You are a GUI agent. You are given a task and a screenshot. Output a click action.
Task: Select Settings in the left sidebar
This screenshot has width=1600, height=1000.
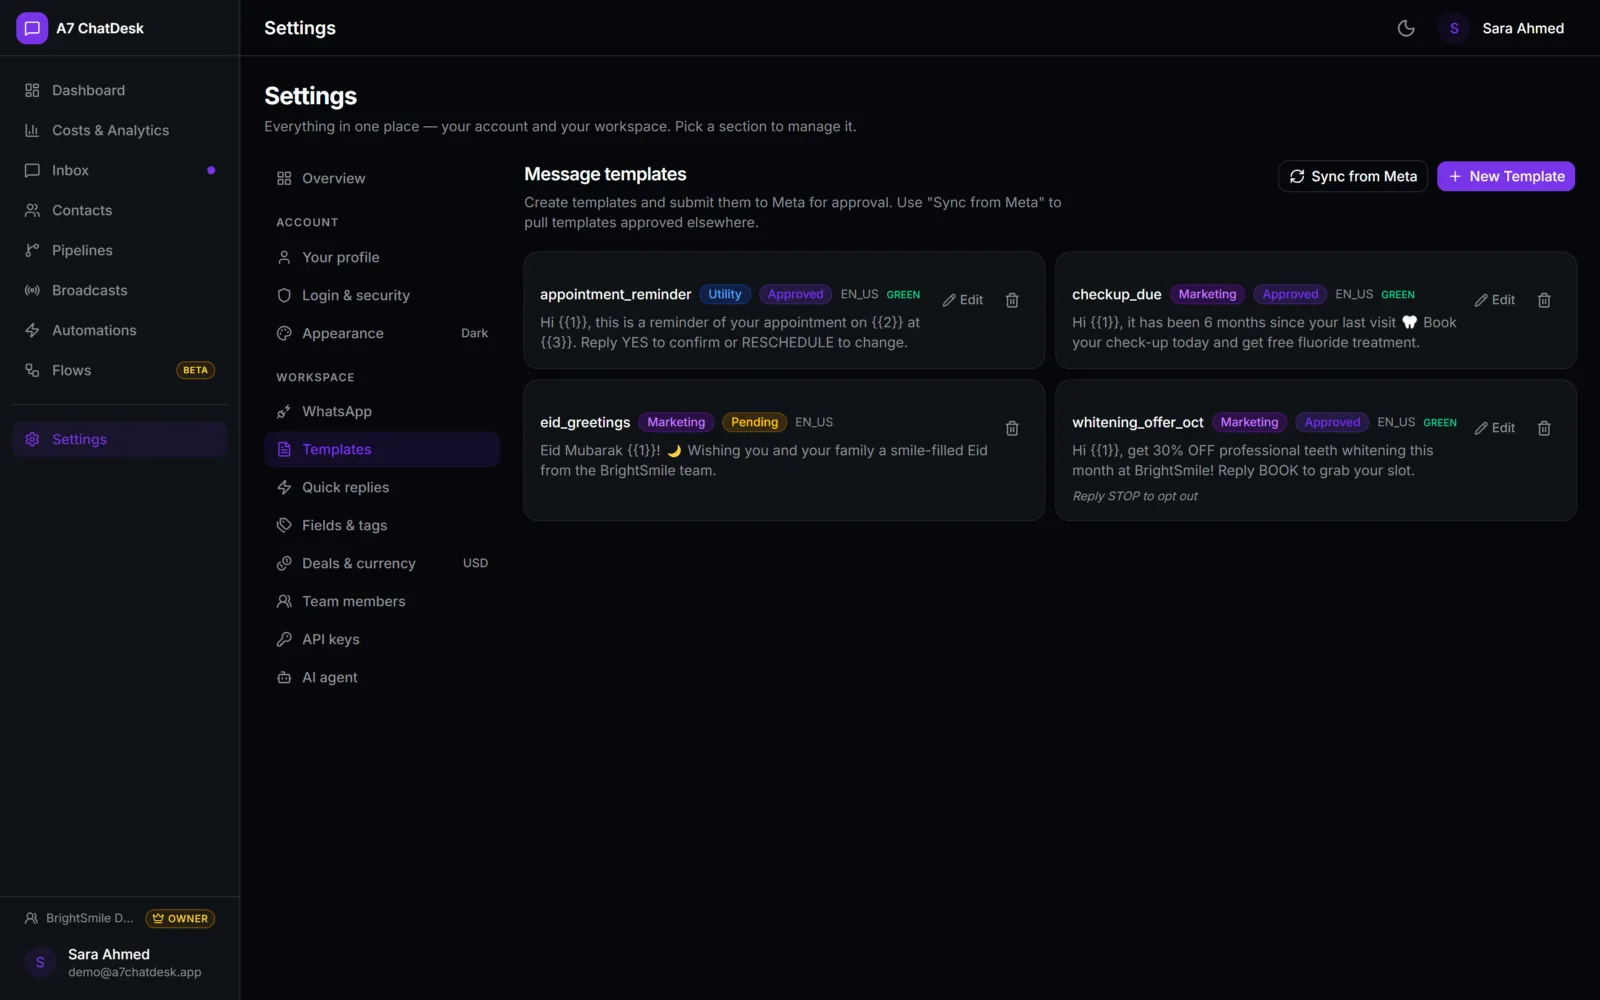click(x=120, y=439)
